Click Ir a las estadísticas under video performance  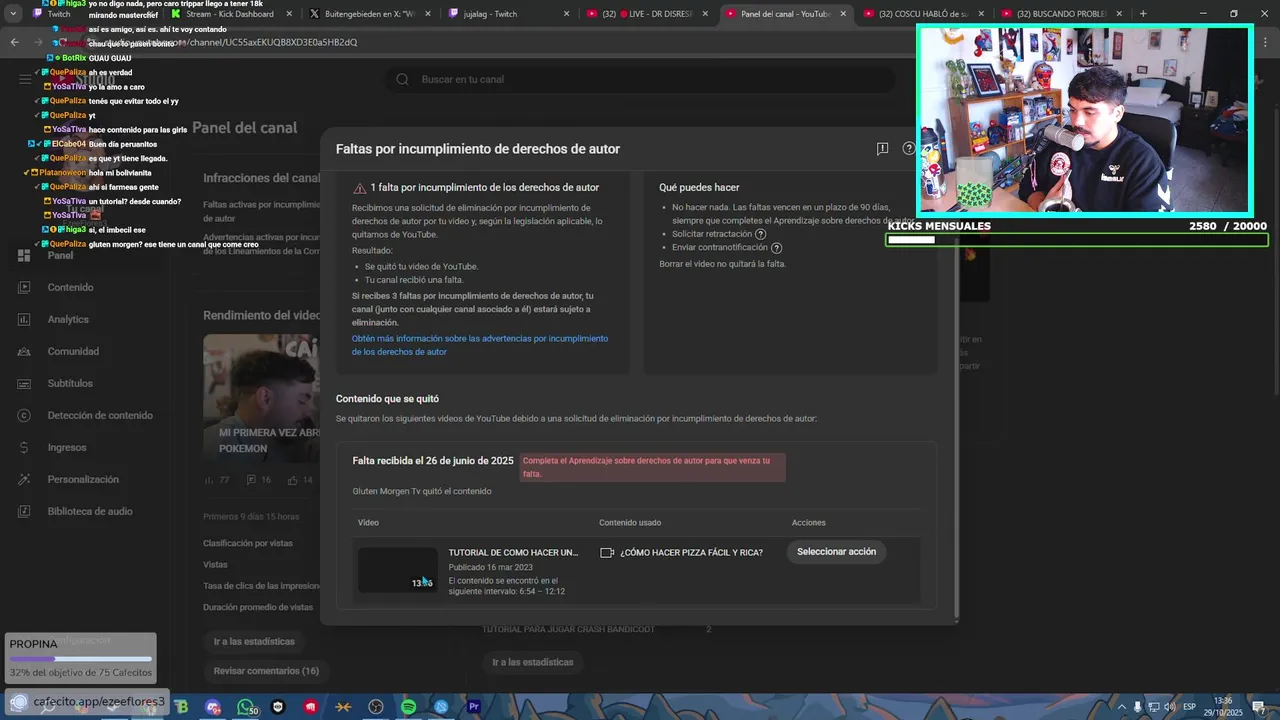(254, 641)
